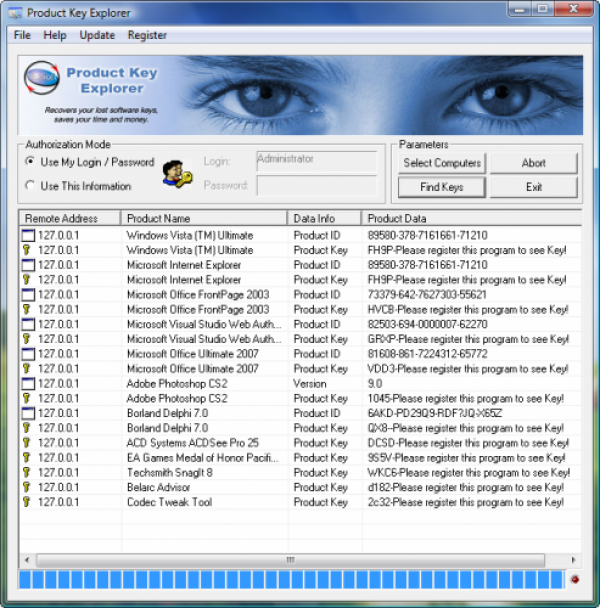Sort by Remote Address column header
The width and height of the screenshot is (600, 608).
click(70, 218)
